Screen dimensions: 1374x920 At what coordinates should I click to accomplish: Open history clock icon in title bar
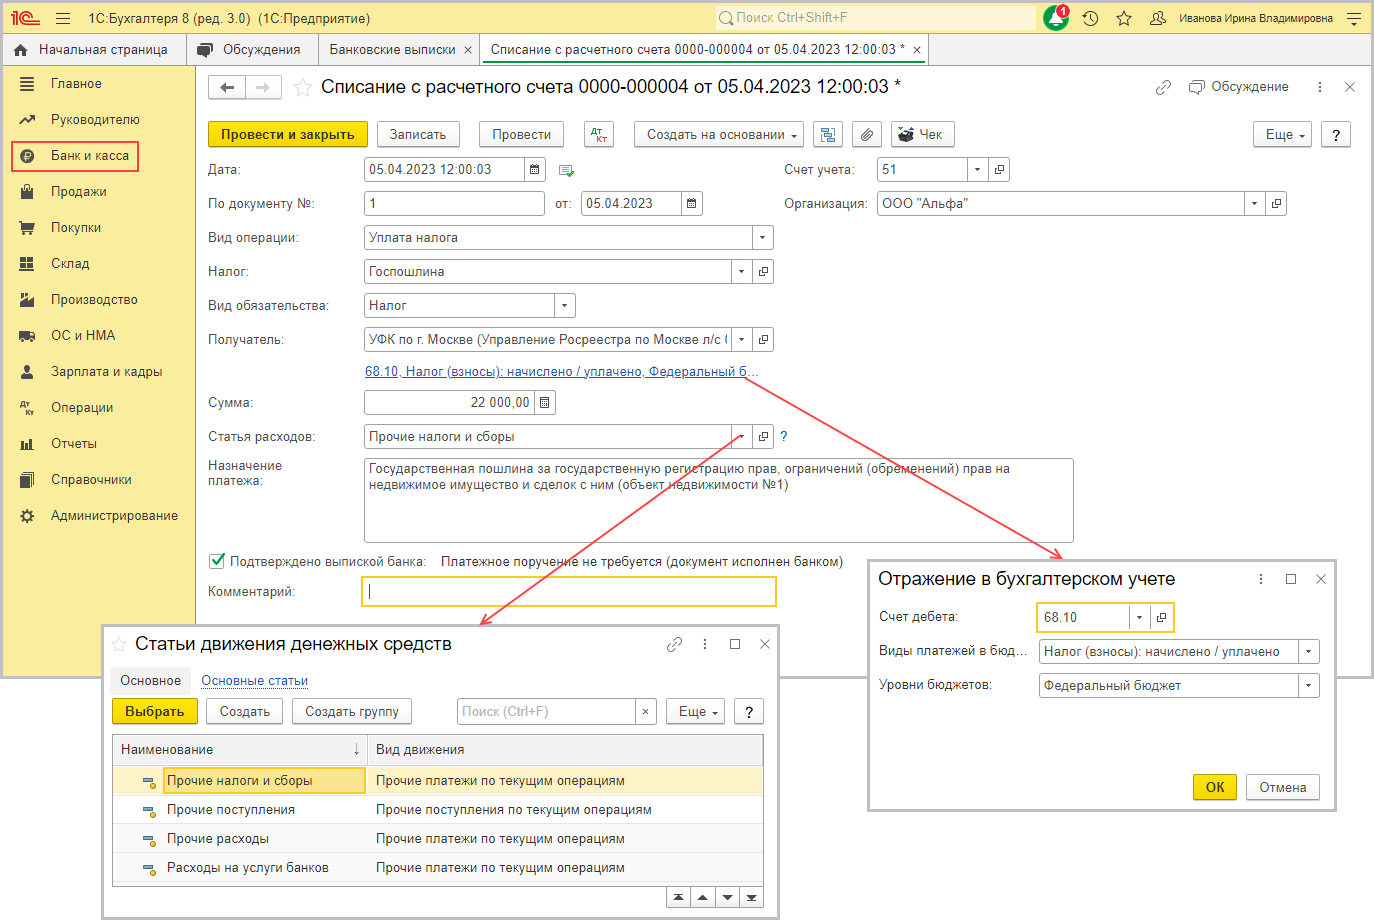(x=1091, y=18)
